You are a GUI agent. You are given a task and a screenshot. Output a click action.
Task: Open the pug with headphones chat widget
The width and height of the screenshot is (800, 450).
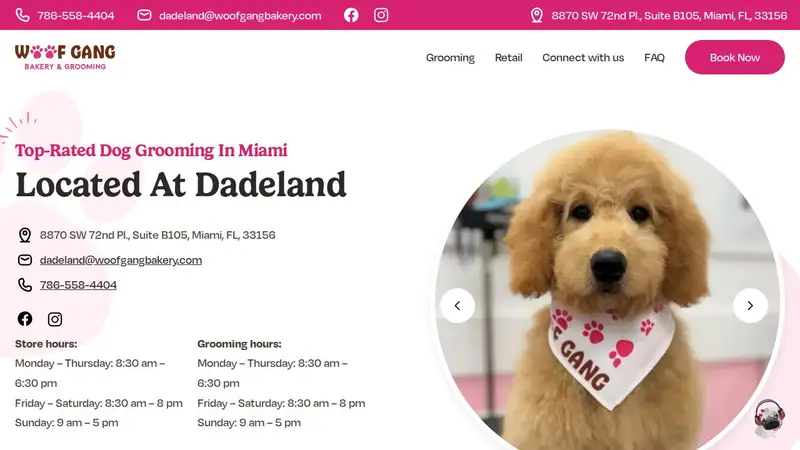769,418
